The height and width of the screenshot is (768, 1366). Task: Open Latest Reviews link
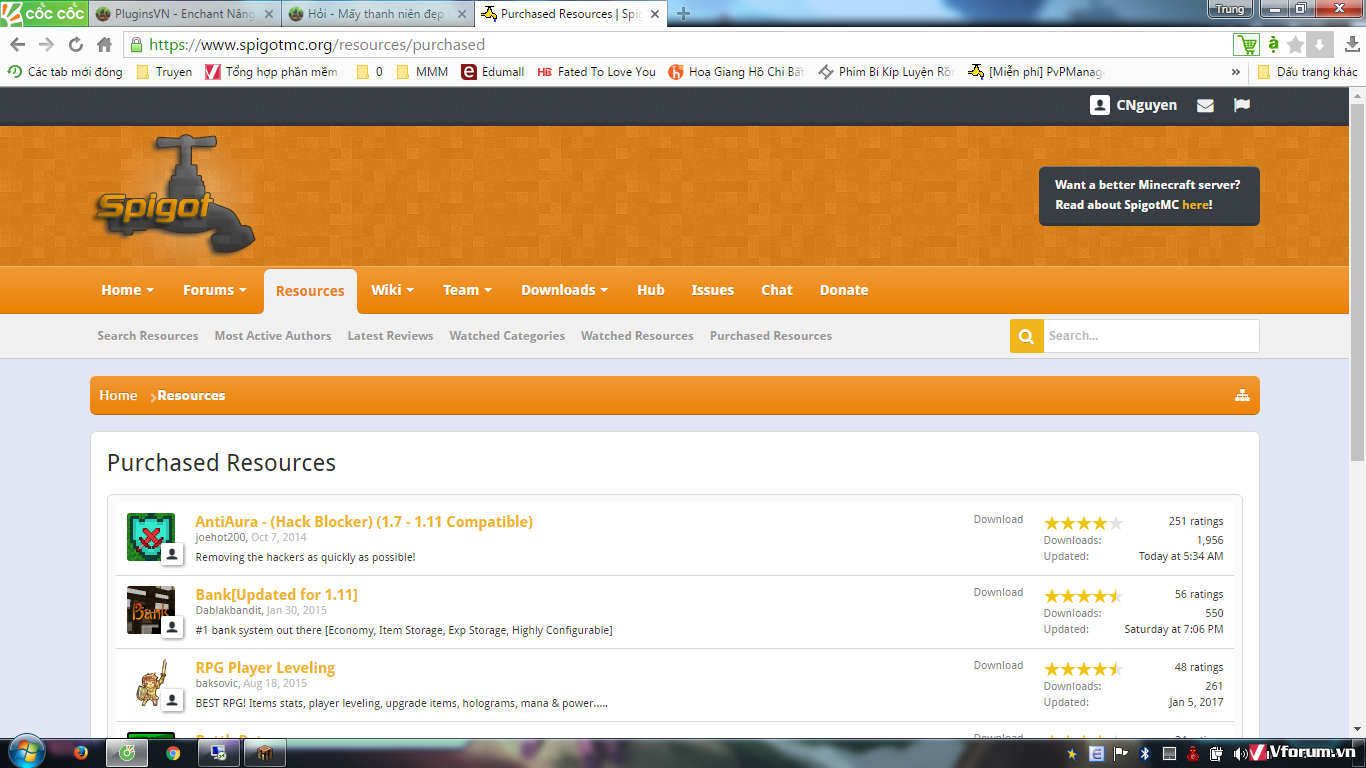pyautogui.click(x=390, y=336)
